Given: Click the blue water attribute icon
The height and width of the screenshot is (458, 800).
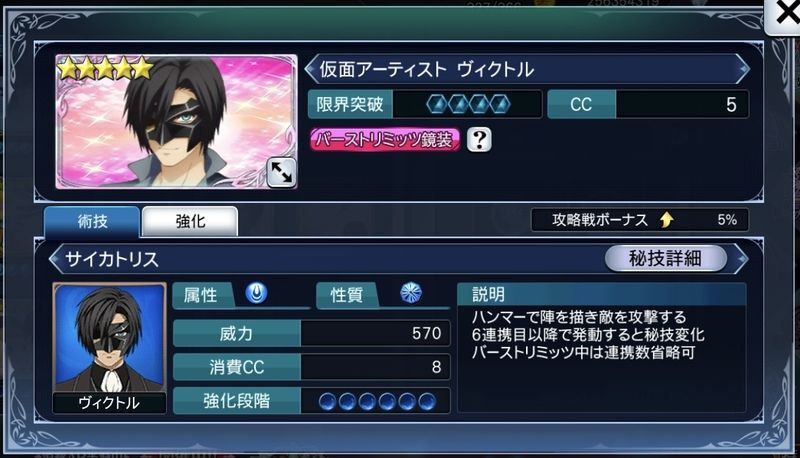Looking at the screenshot, I should pyautogui.click(x=256, y=293).
